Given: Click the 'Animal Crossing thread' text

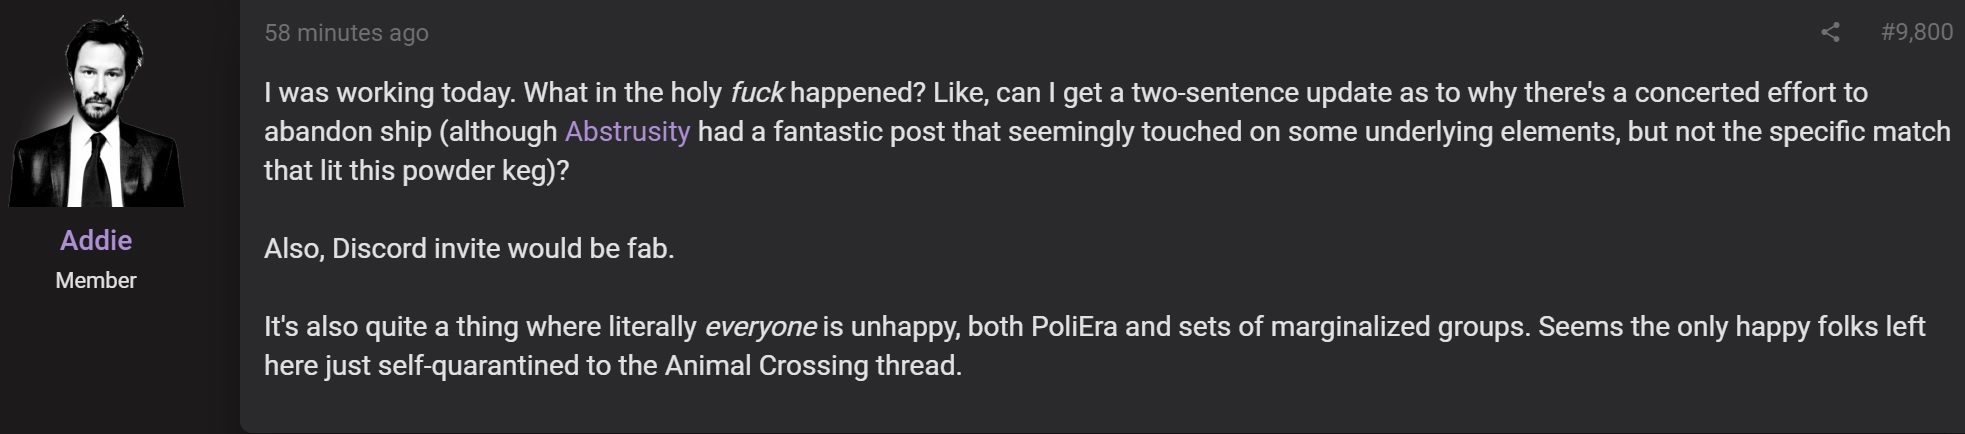Looking at the screenshot, I should click(812, 366).
